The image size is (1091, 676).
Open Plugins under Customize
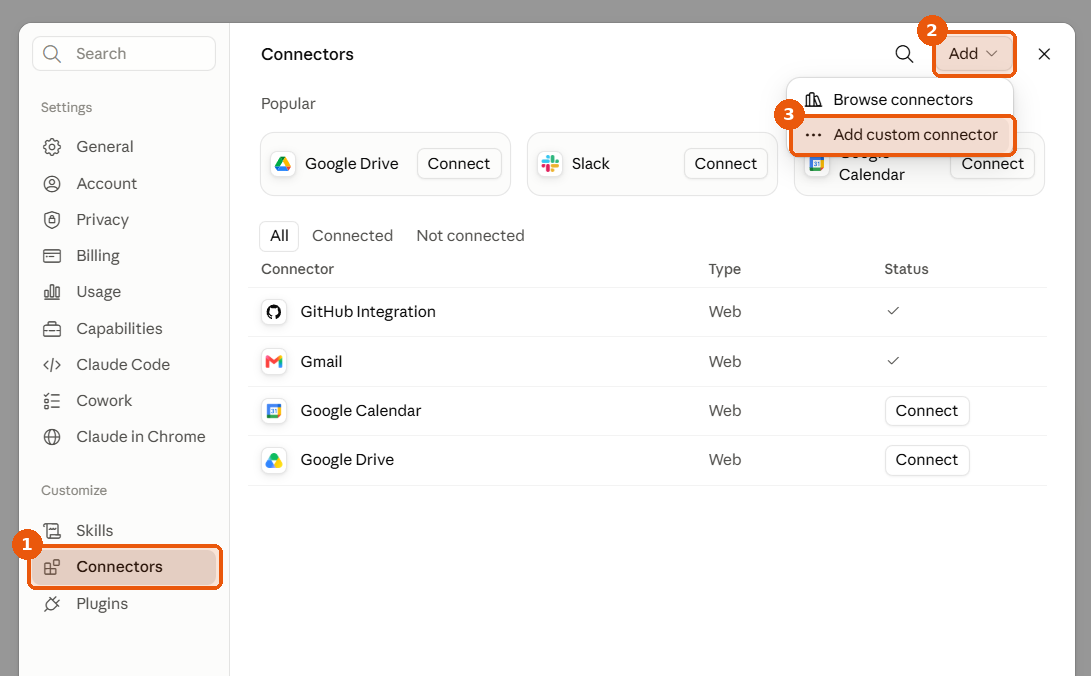(x=124, y=604)
